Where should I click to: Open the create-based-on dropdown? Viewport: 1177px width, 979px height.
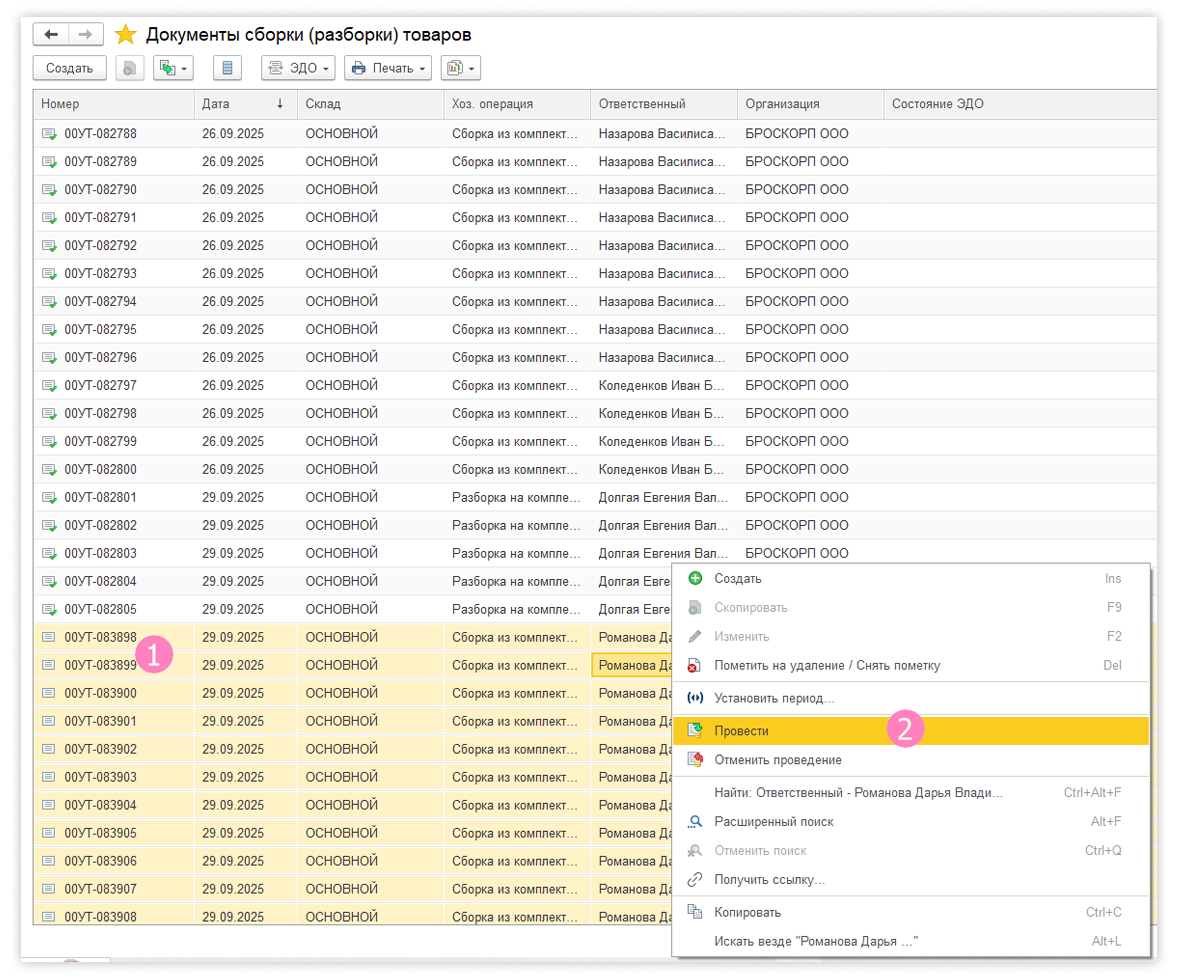coord(172,68)
